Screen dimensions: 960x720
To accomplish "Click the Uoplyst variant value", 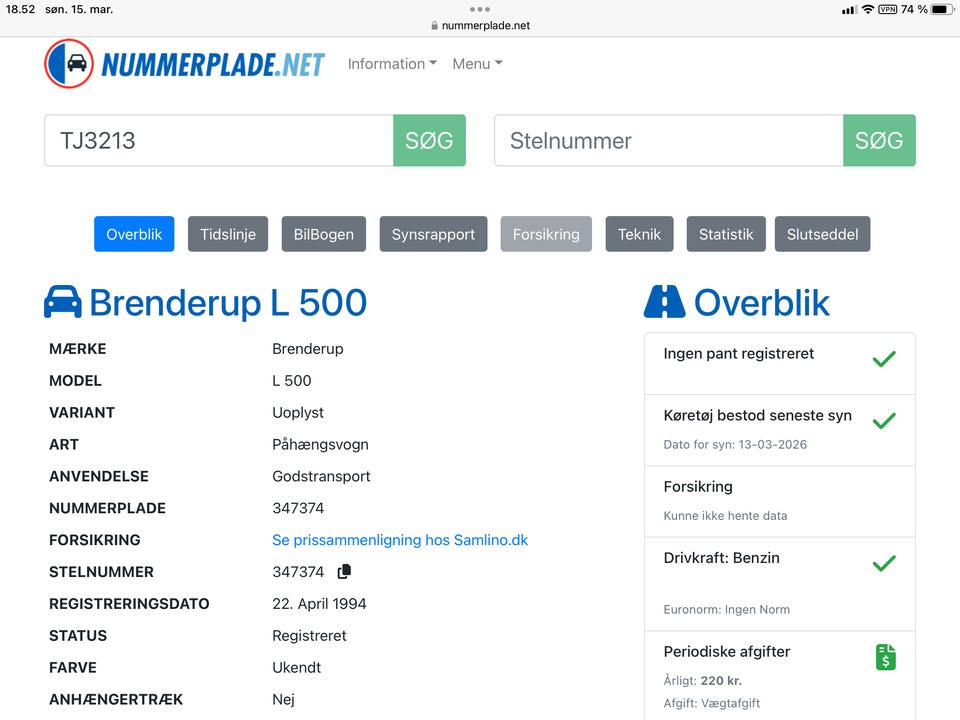I will pyautogui.click(x=298, y=413).
